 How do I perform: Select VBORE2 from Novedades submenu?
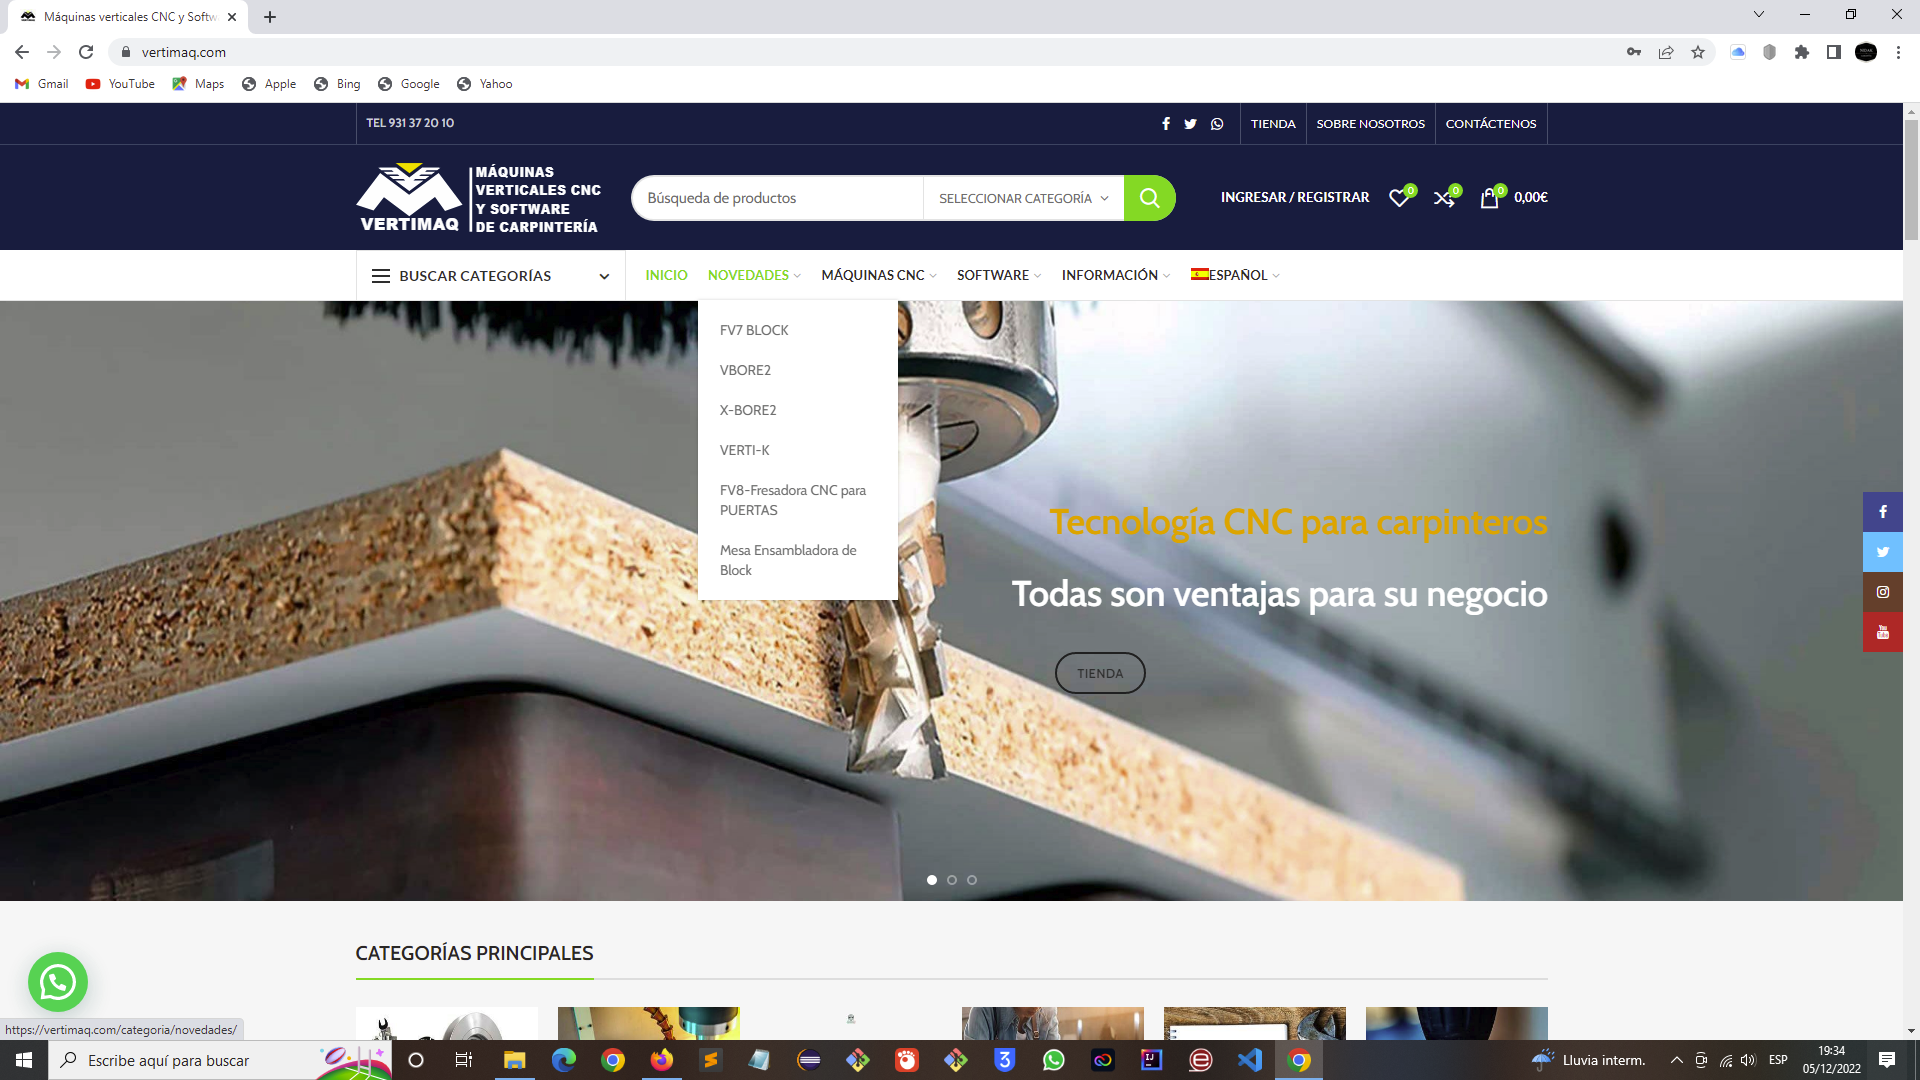745,370
